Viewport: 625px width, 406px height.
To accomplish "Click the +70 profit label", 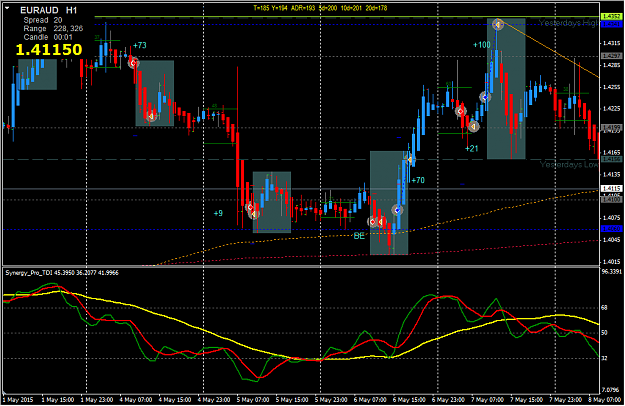I will click(418, 180).
